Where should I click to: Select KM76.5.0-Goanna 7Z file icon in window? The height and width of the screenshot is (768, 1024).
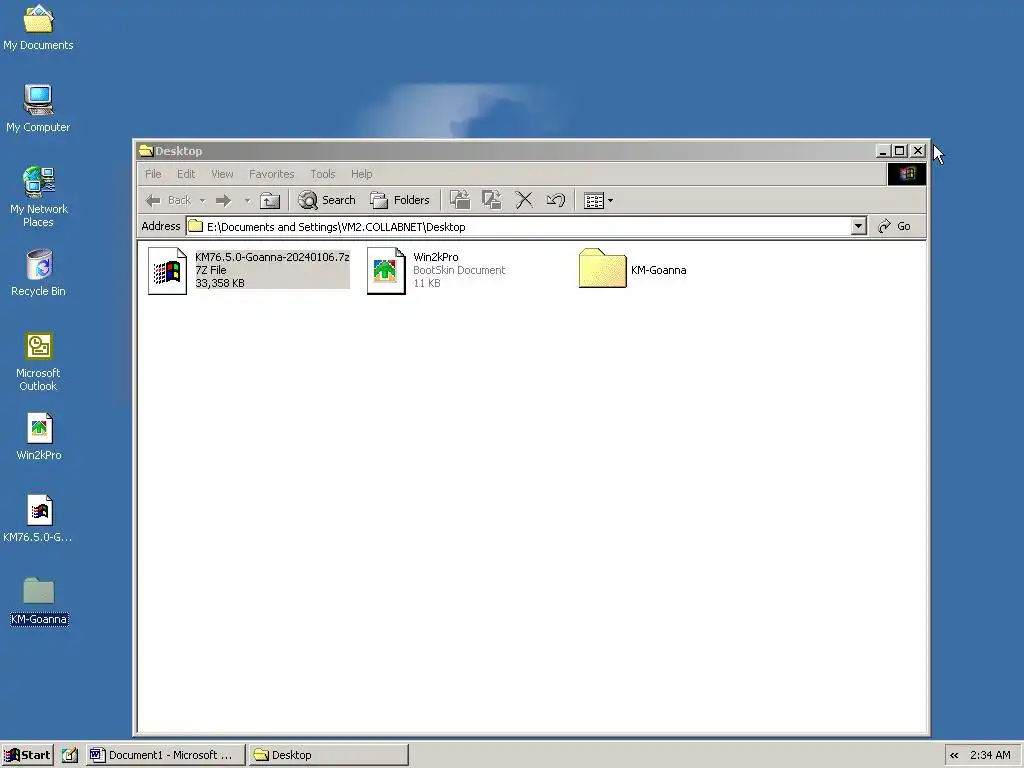click(x=167, y=270)
